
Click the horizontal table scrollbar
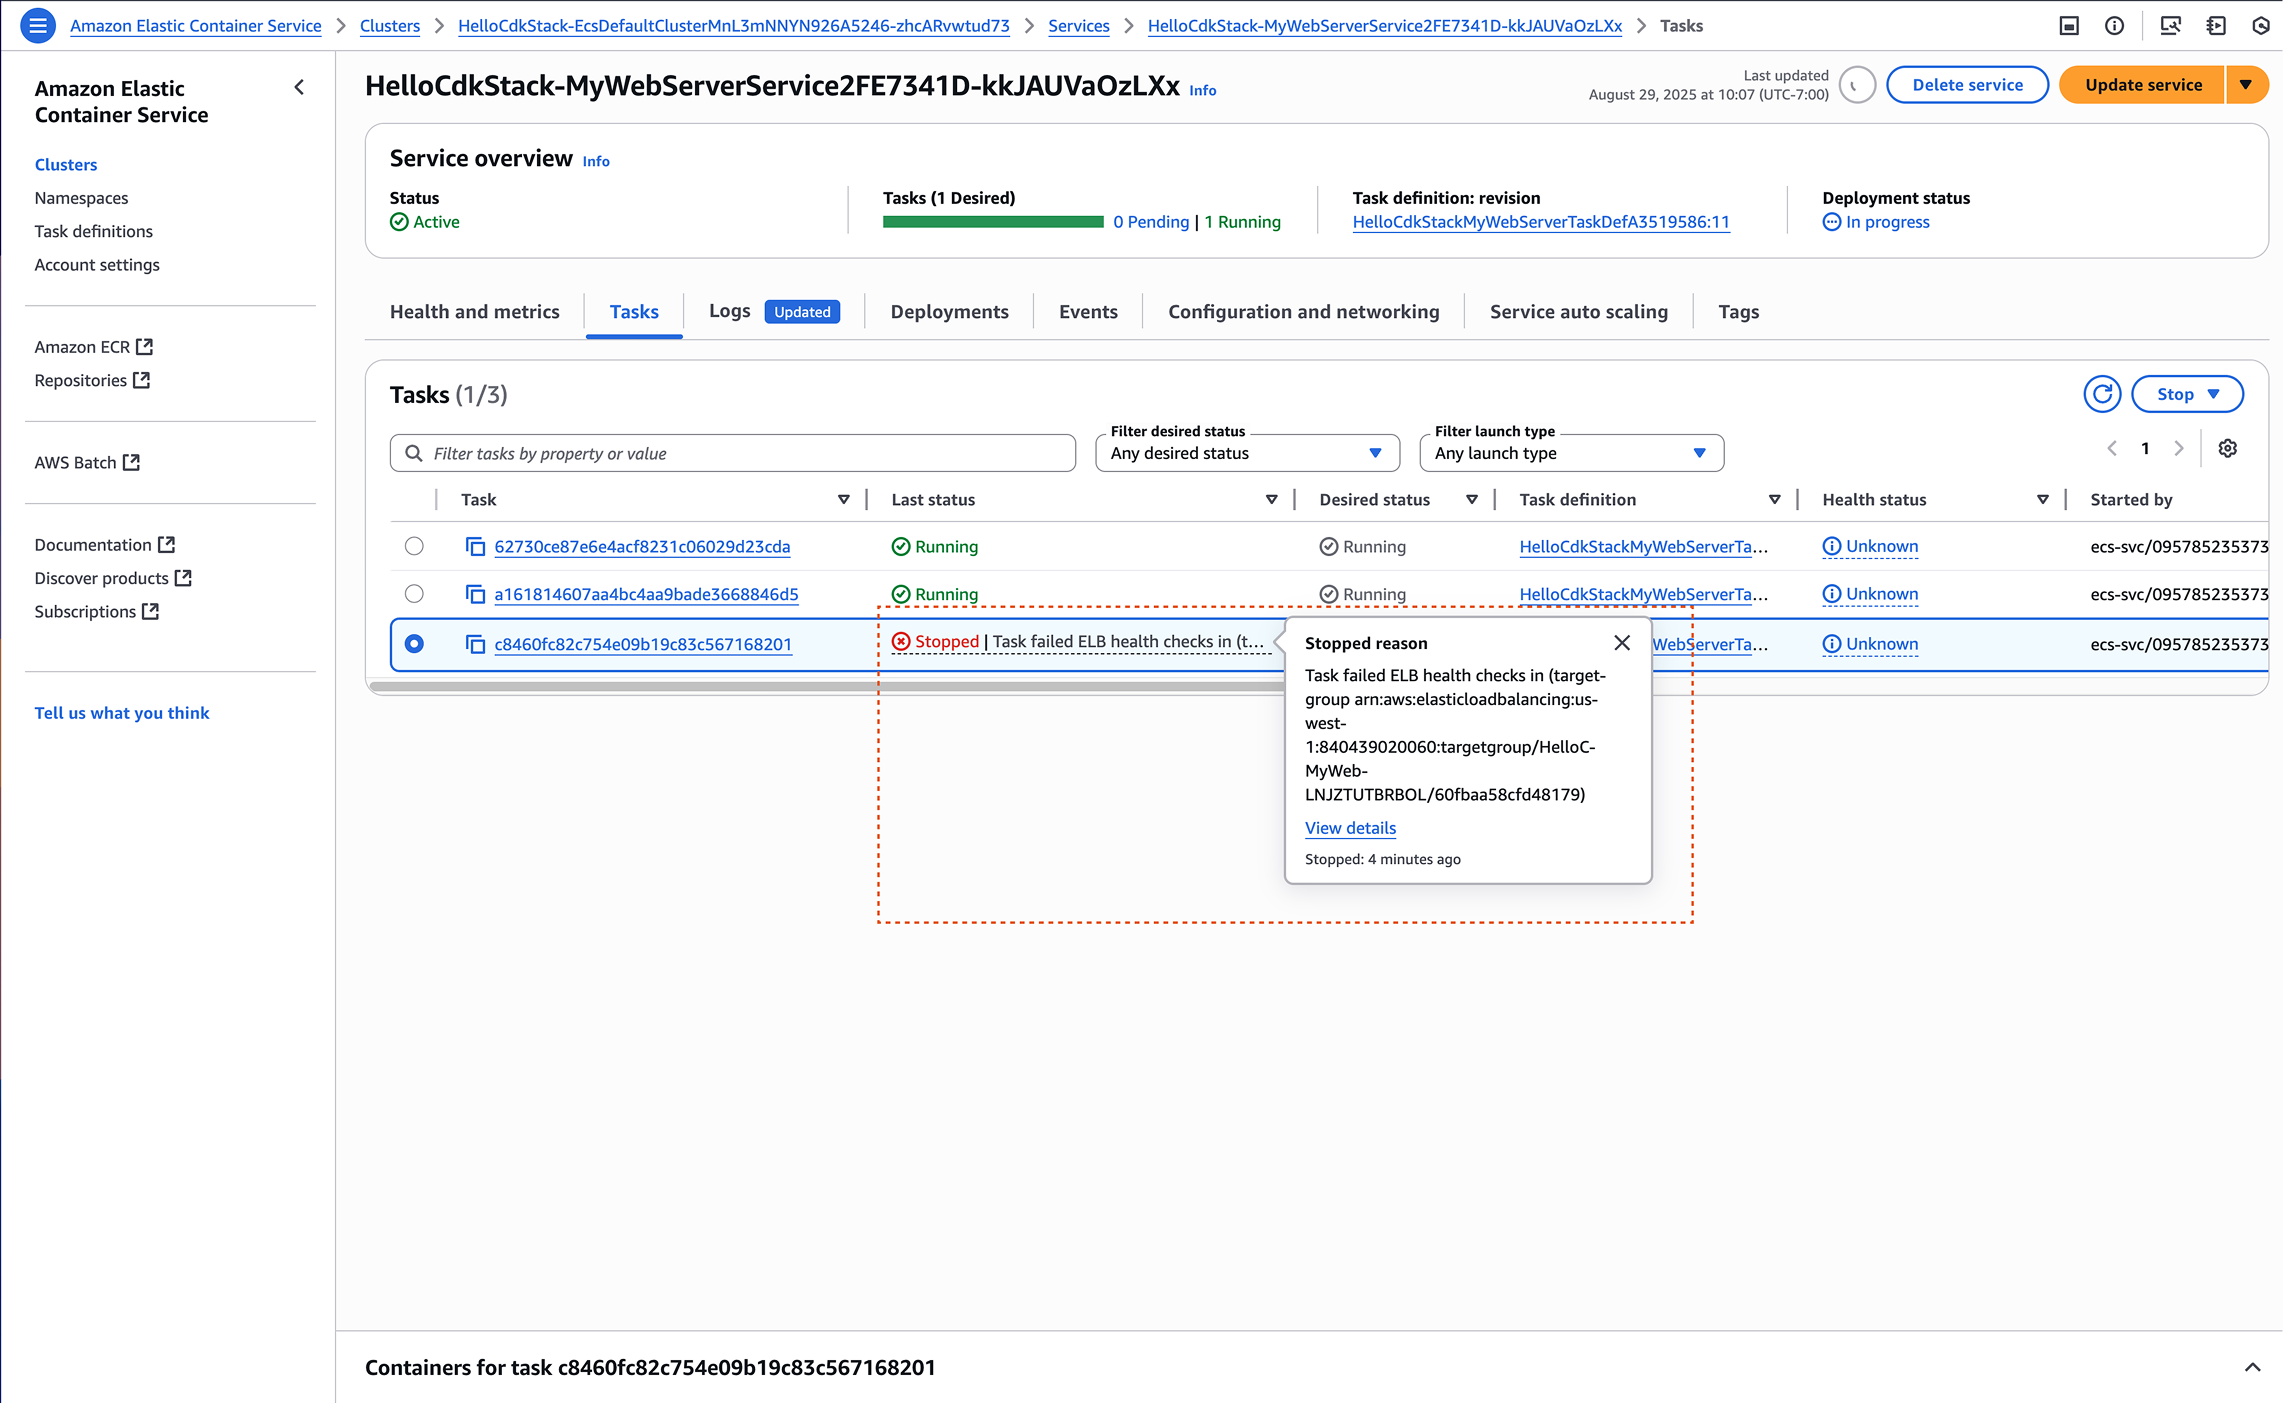(x=826, y=687)
